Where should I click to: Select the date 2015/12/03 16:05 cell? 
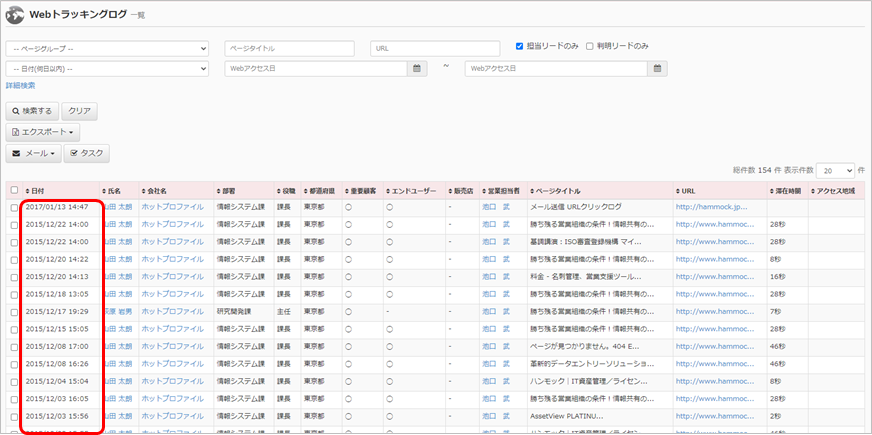57,398
